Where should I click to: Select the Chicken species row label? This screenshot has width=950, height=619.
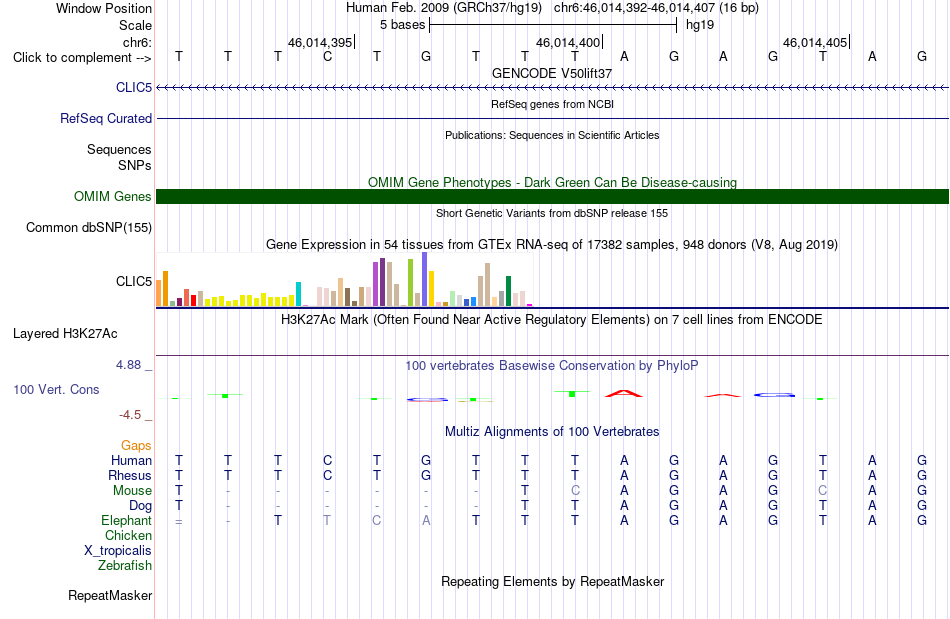[x=128, y=535]
